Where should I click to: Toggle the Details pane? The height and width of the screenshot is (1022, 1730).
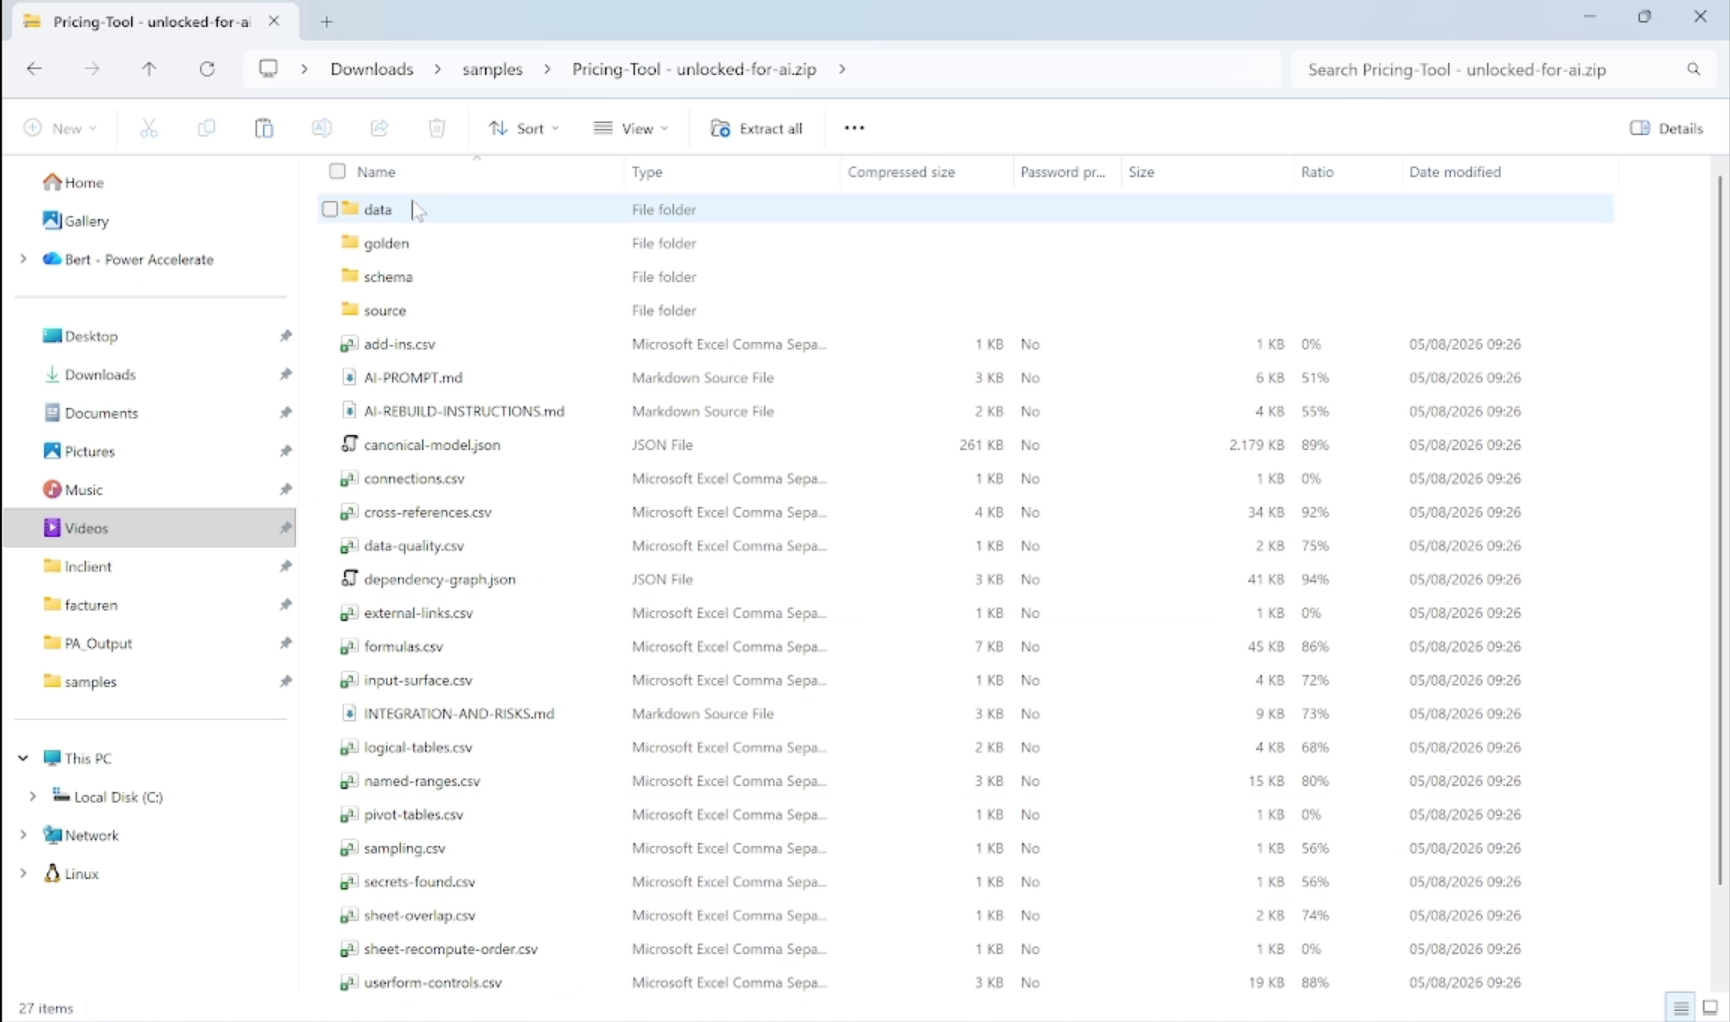click(x=1667, y=128)
